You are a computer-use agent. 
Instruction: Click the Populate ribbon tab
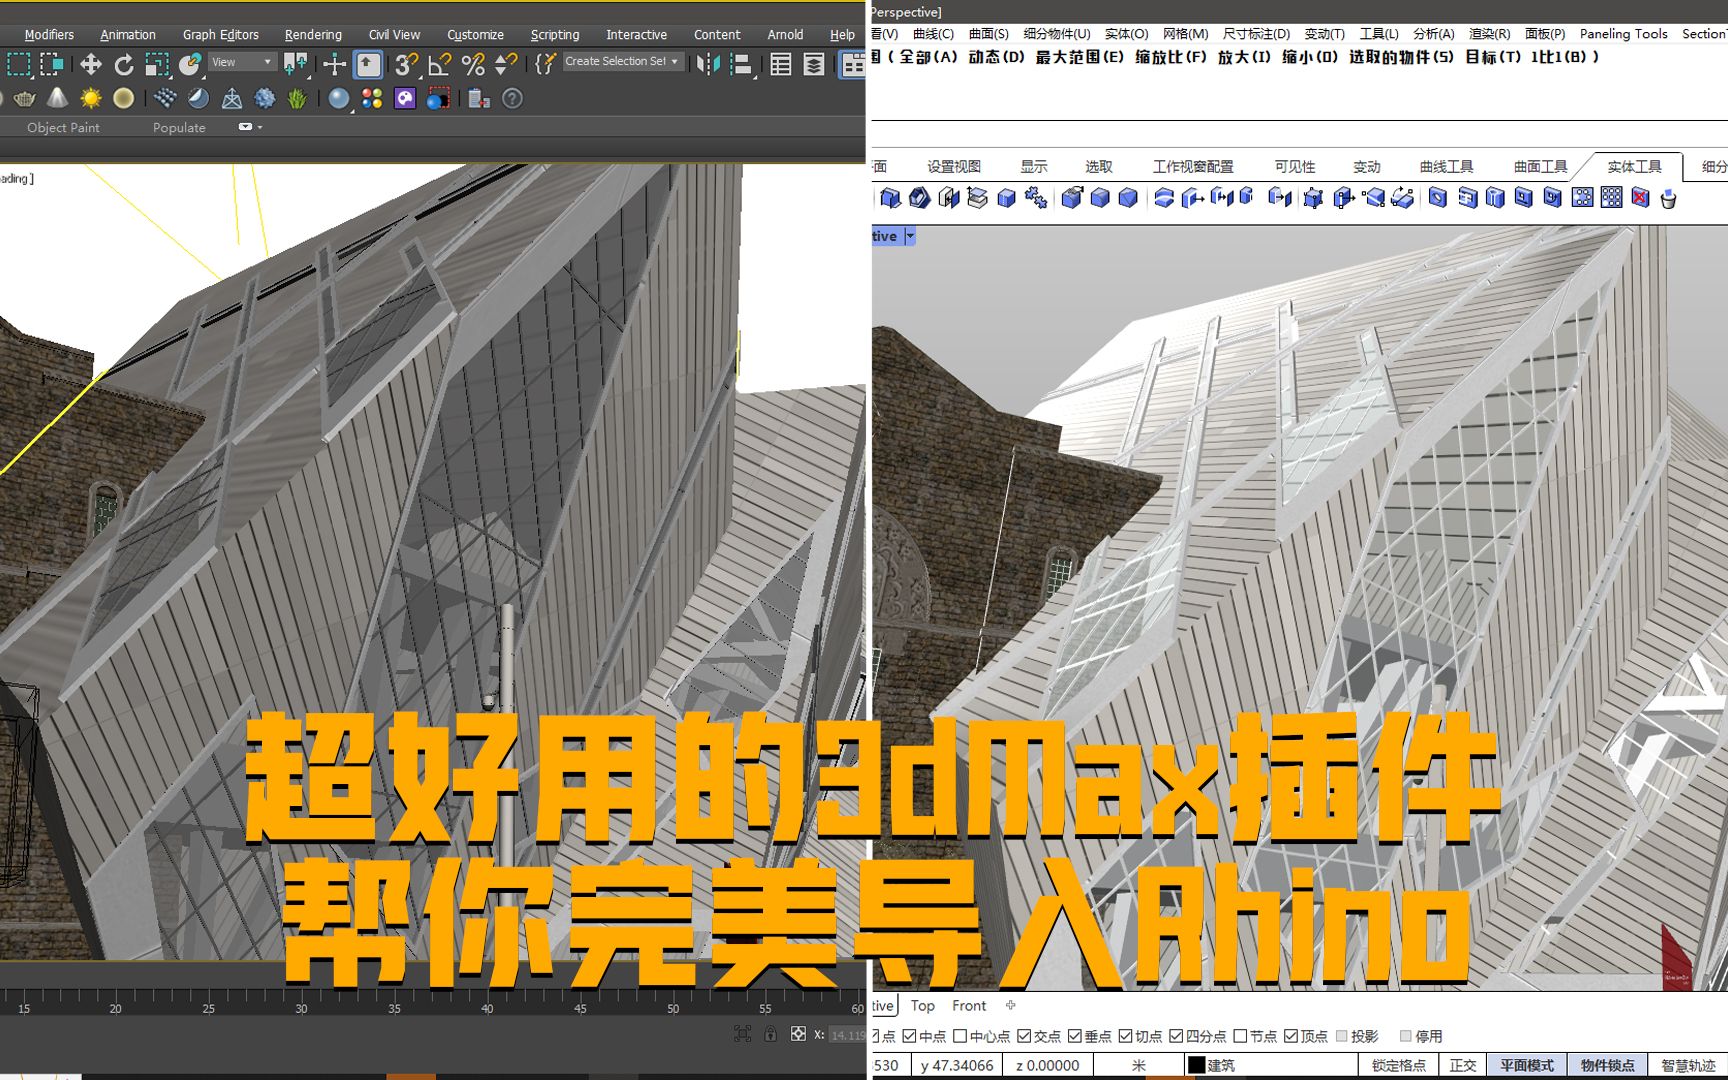(x=179, y=128)
